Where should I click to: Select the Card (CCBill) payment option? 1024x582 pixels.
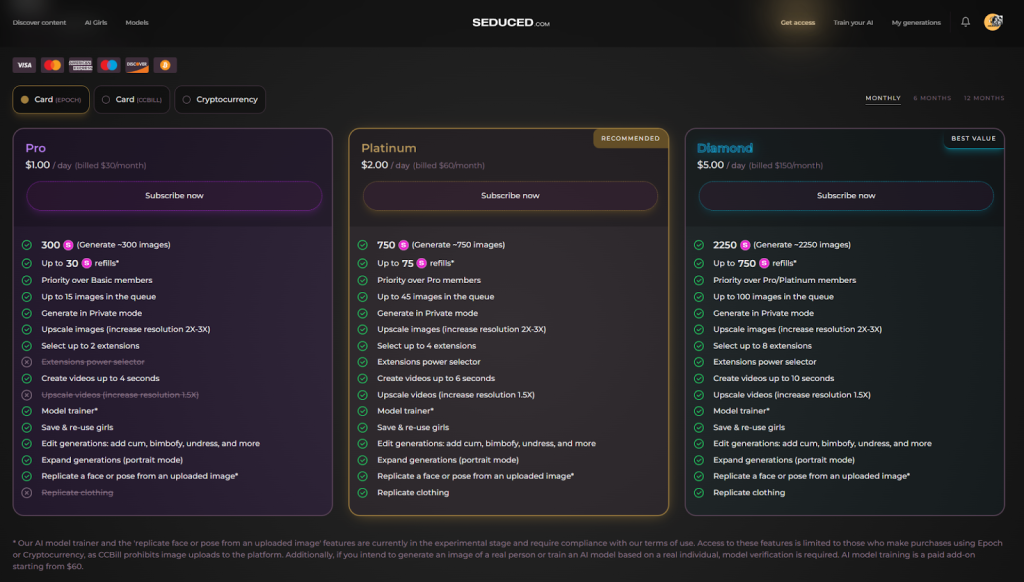(x=132, y=99)
